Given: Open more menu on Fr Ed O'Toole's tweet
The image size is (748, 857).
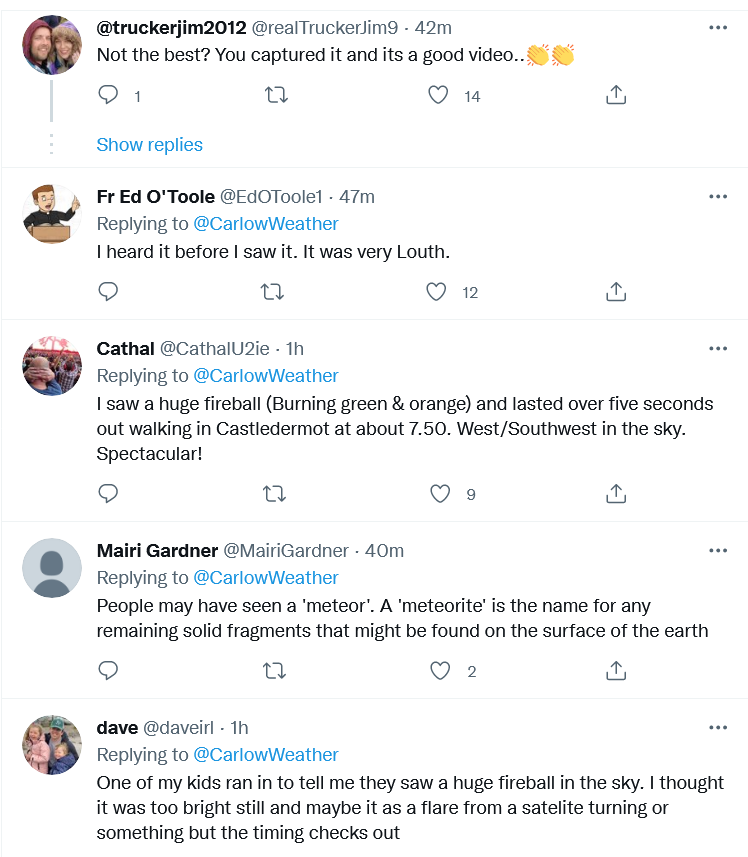Looking at the screenshot, I should [718, 196].
